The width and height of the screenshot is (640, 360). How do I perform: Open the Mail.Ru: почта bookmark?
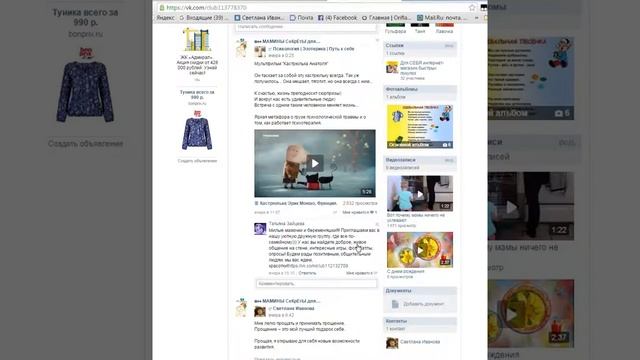click(x=442, y=18)
